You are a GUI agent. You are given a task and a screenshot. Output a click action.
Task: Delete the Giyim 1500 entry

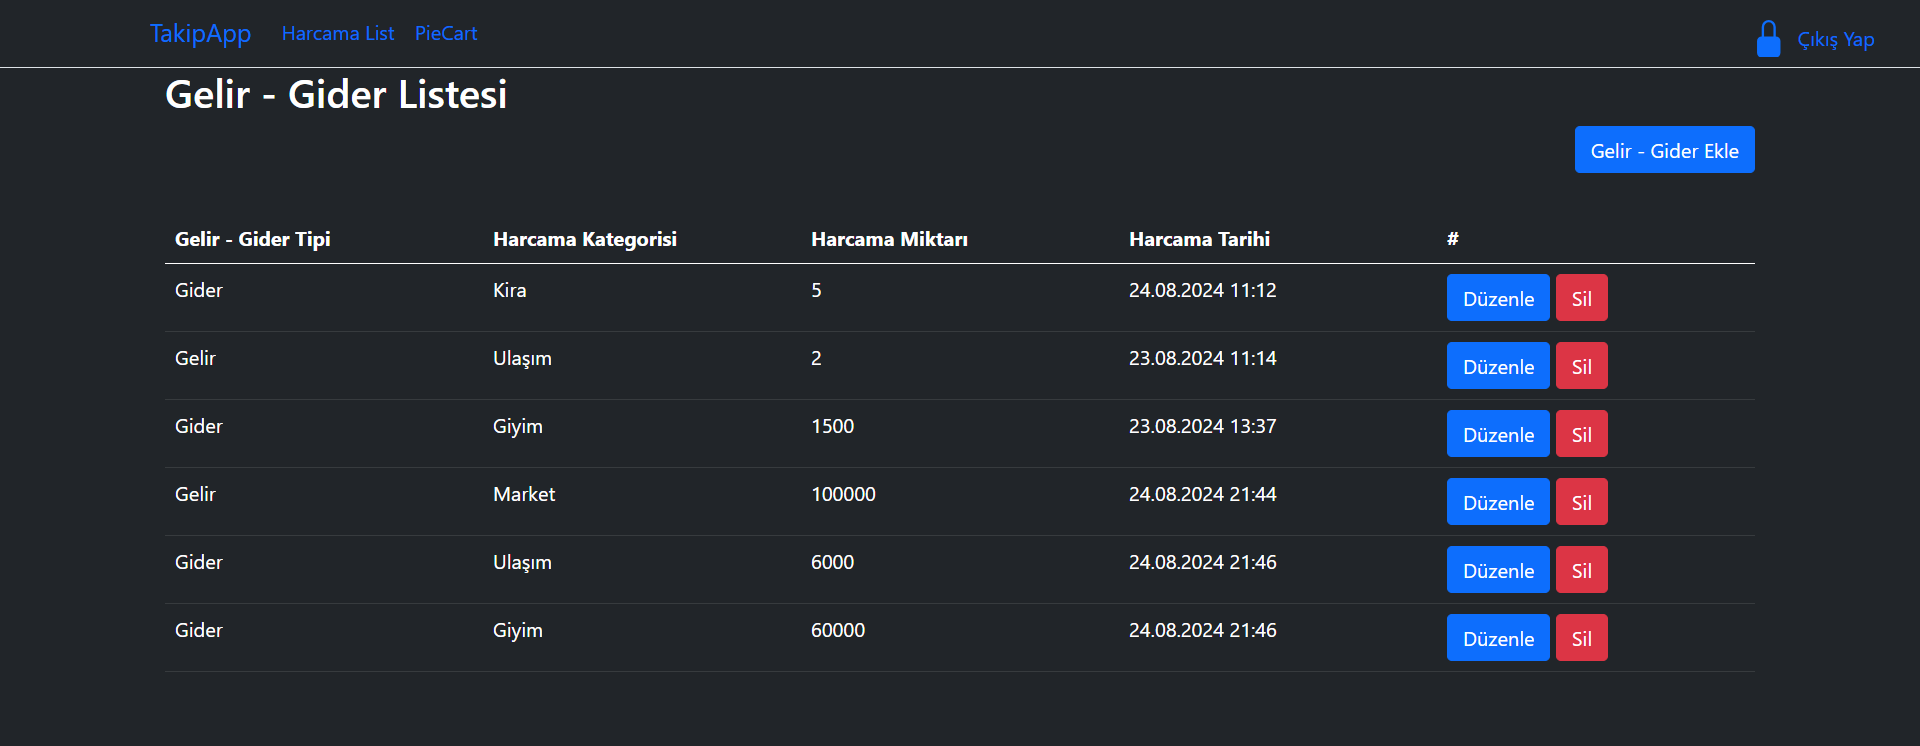tap(1581, 434)
